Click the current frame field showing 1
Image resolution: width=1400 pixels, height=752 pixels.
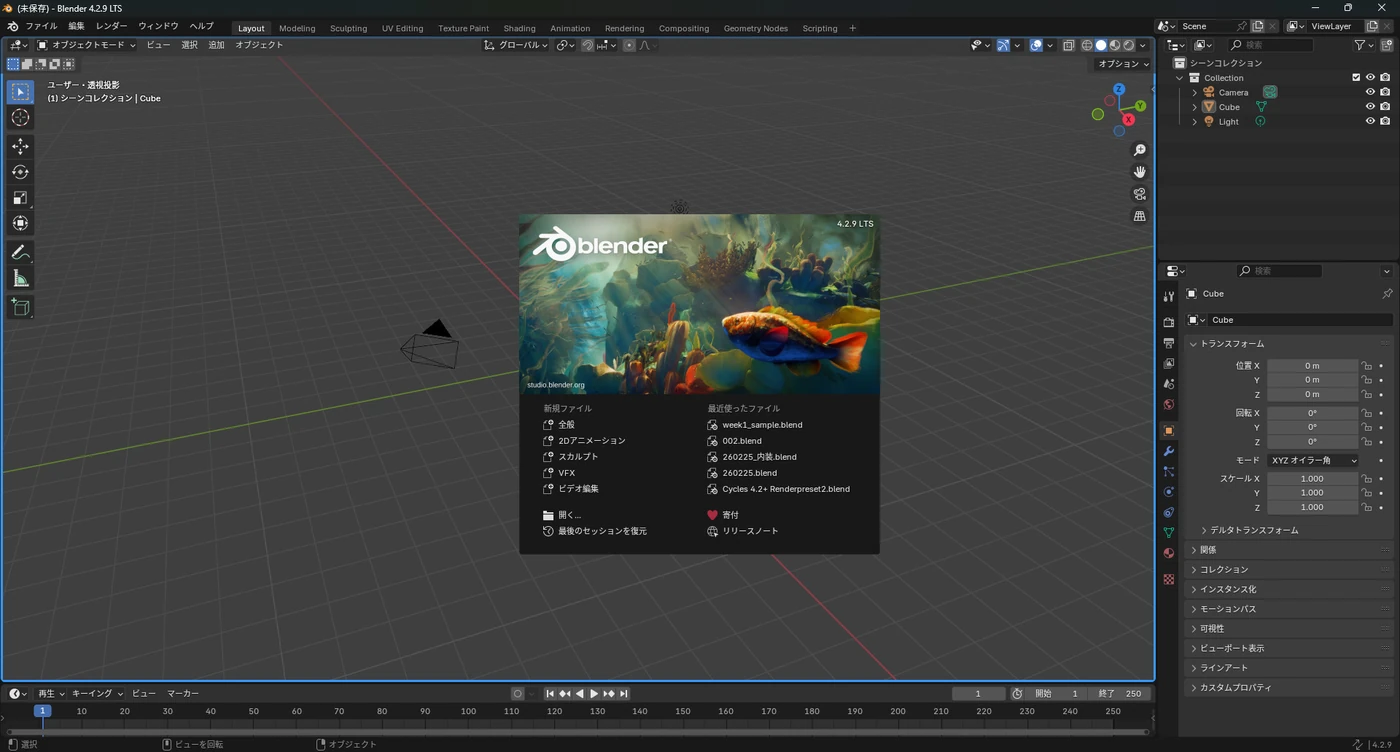tap(978, 694)
